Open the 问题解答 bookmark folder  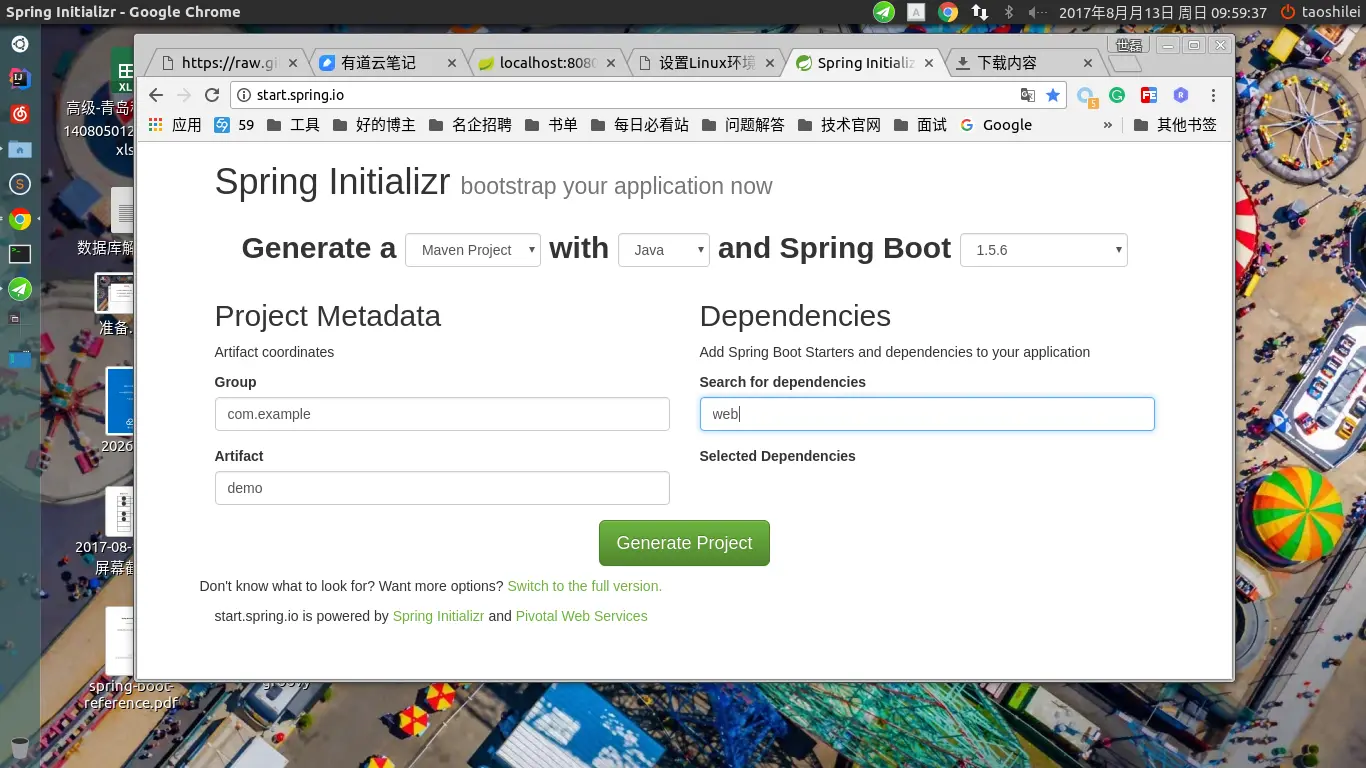(743, 125)
